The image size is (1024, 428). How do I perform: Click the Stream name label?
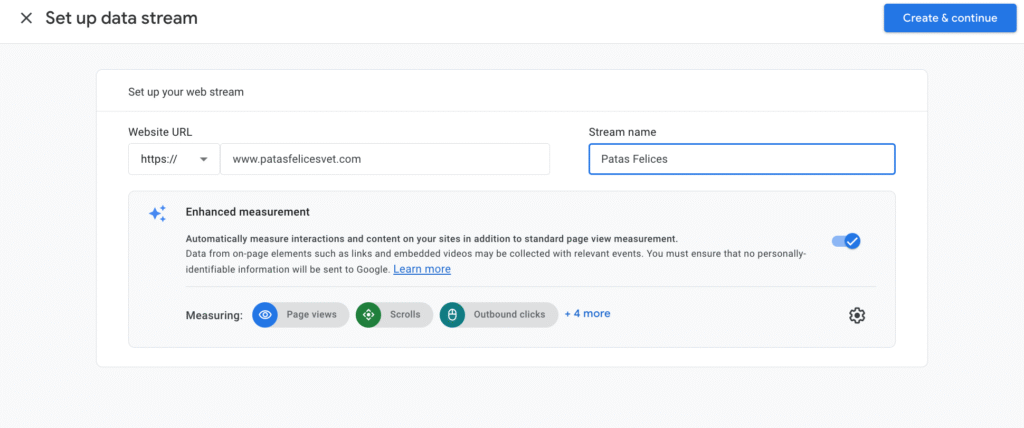(622, 132)
